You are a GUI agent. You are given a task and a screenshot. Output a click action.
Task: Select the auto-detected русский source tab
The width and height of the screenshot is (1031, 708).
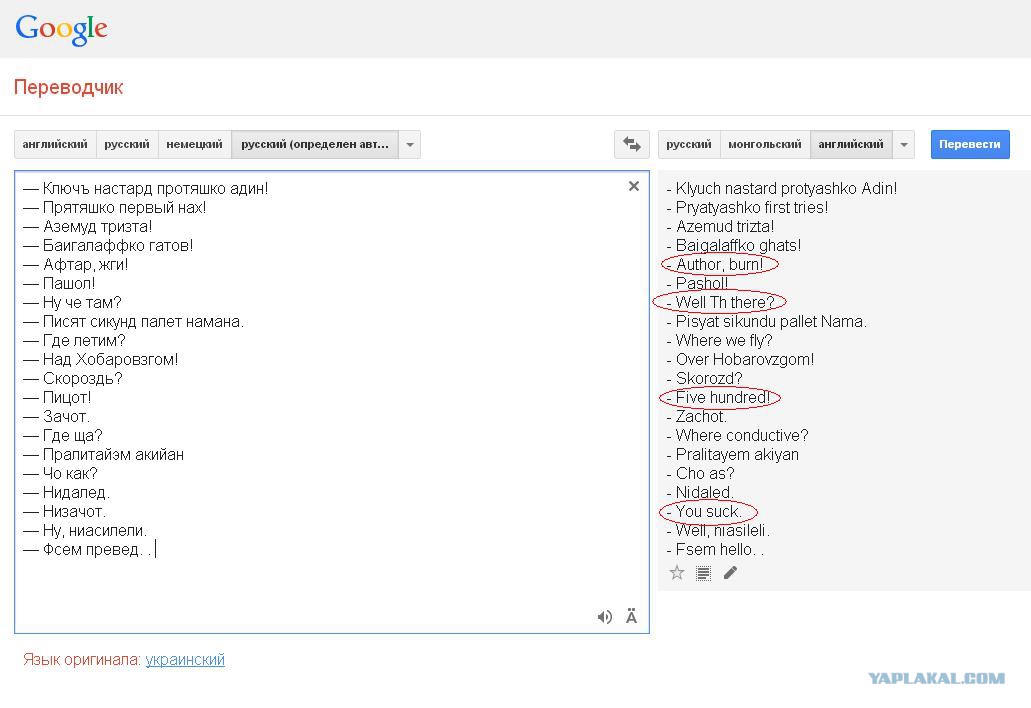point(315,144)
